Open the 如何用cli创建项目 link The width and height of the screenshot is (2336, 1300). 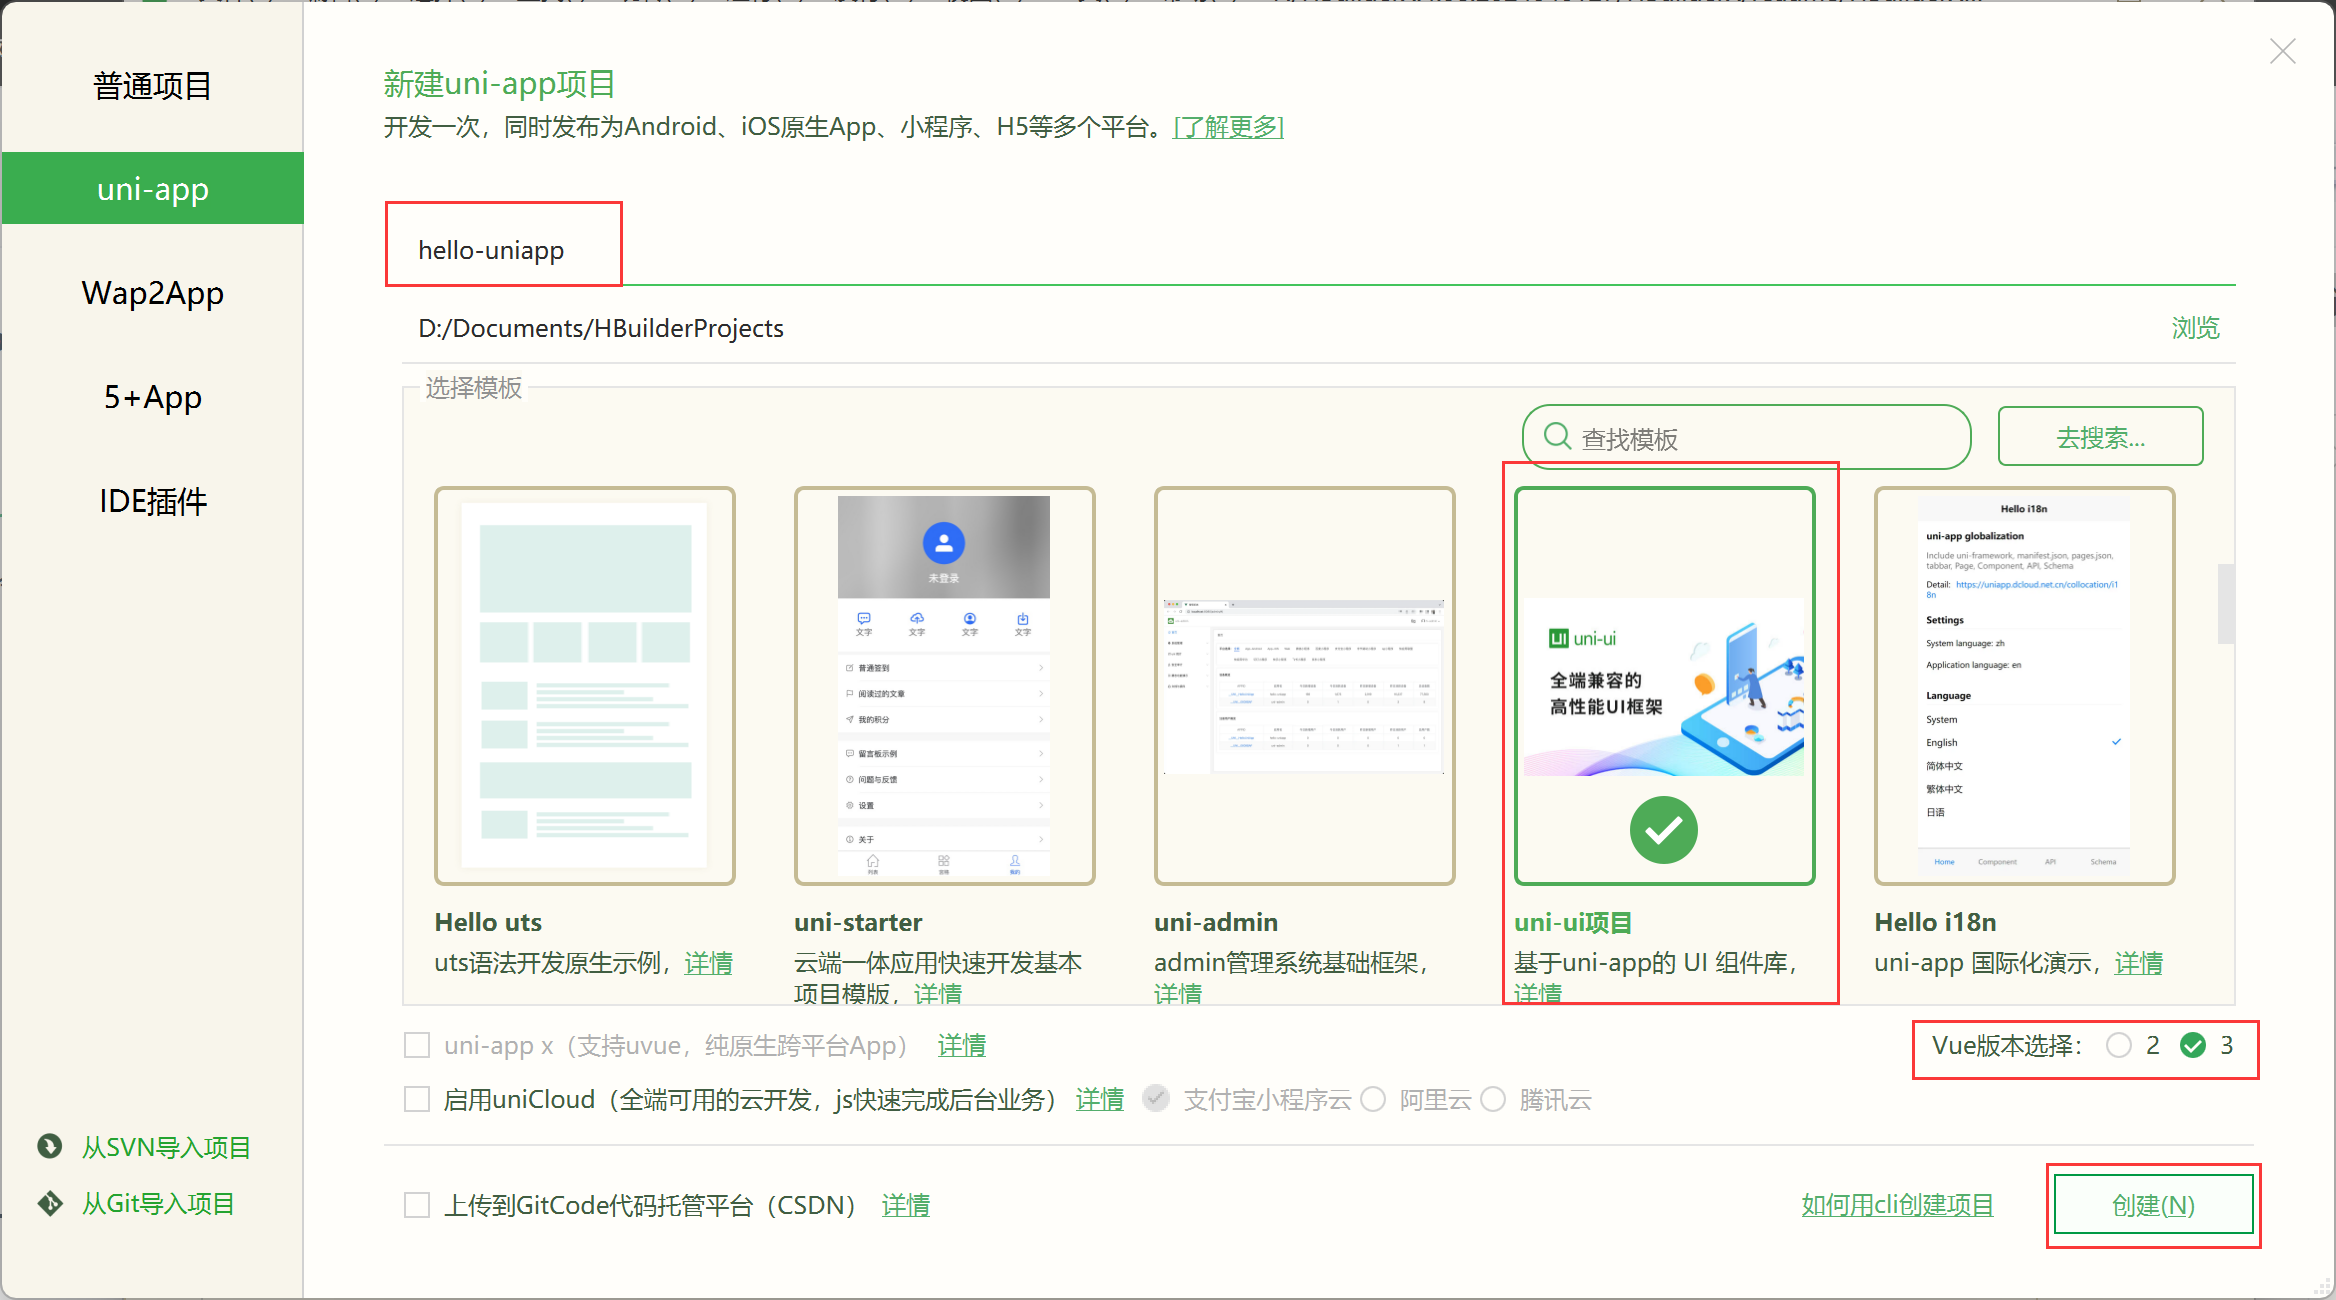pyautogui.click(x=1897, y=1205)
